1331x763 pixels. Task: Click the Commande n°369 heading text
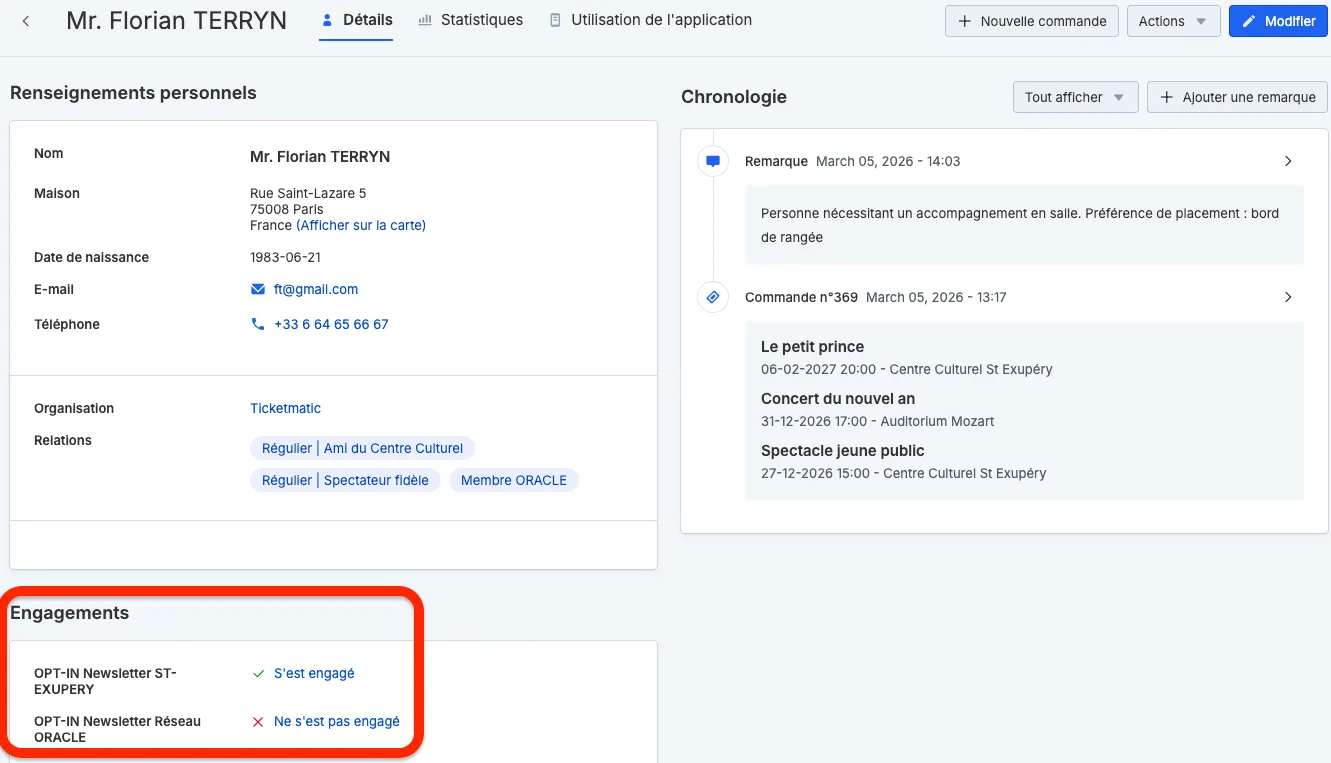[x=801, y=297]
